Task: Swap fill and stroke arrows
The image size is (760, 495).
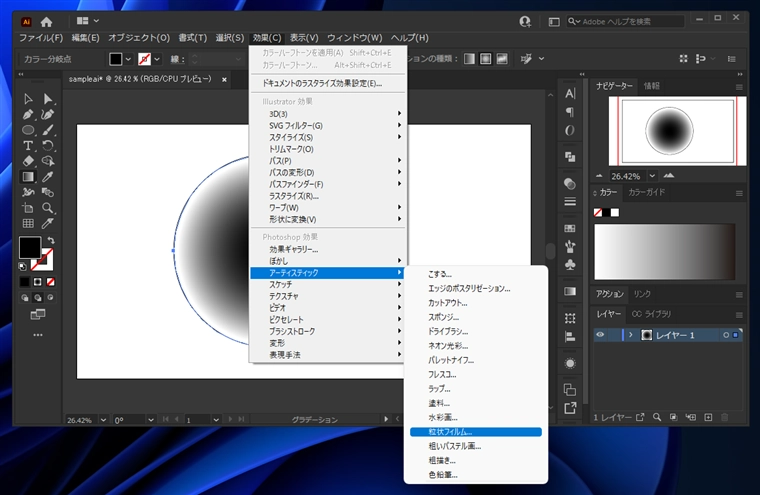Action: pyautogui.click(x=50, y=240)
